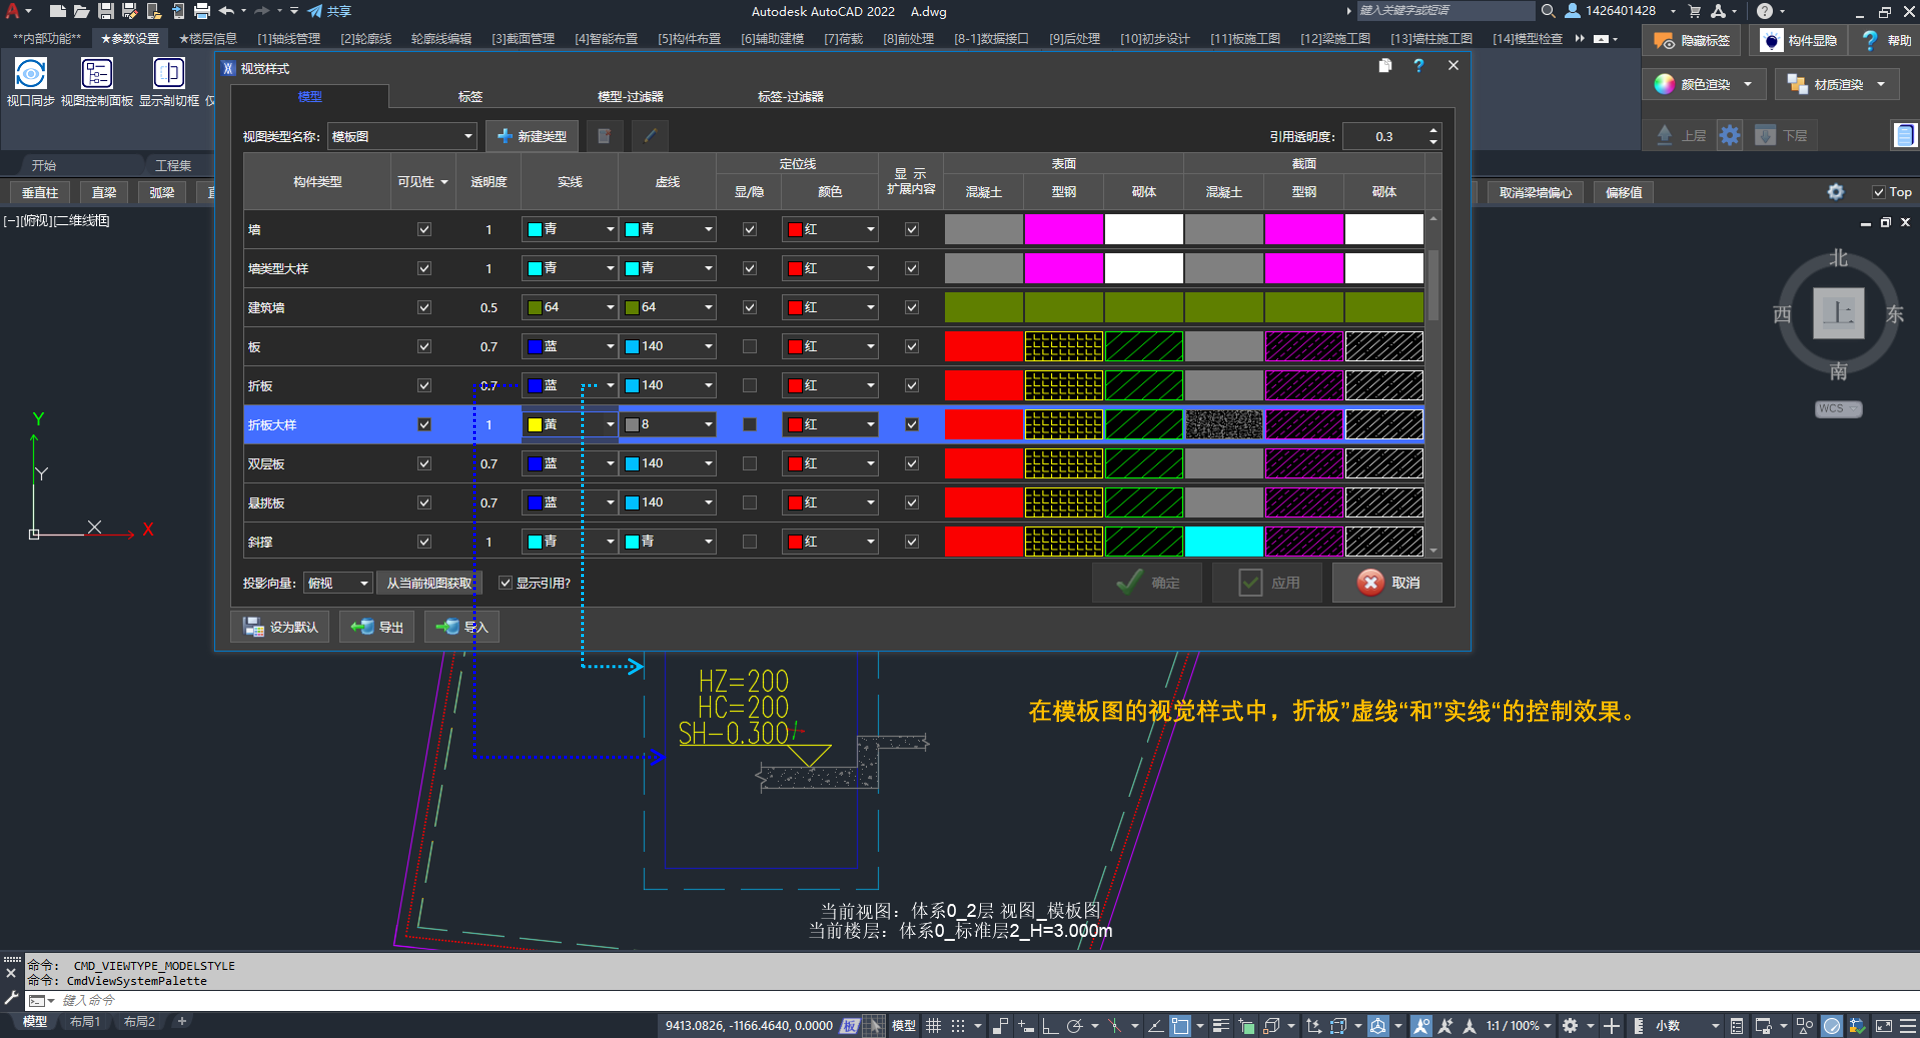Click the 隐藏标签 hide labels icon
Screen dimensions: 1920x1038
(x=1664, y=41)
